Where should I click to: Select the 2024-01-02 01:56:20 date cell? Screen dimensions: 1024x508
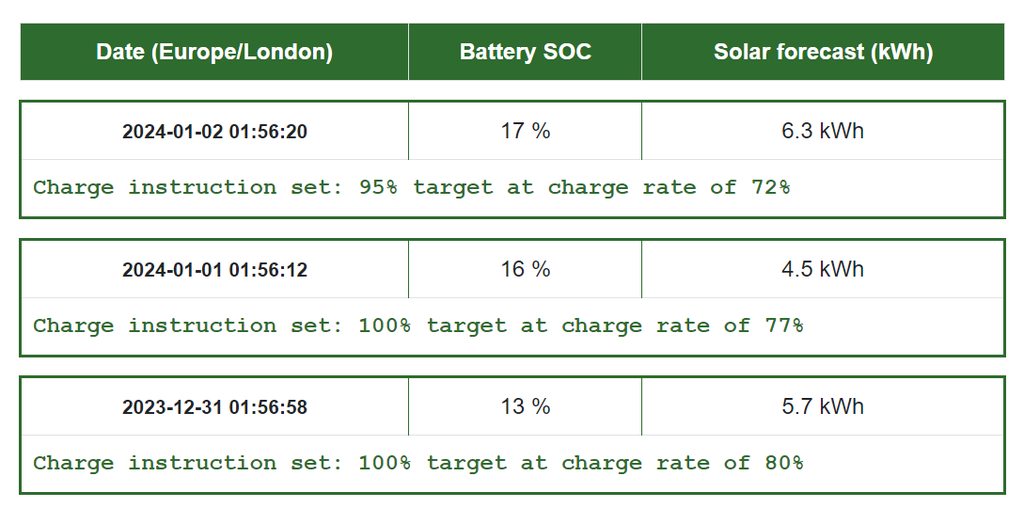(x=214, y=131)
